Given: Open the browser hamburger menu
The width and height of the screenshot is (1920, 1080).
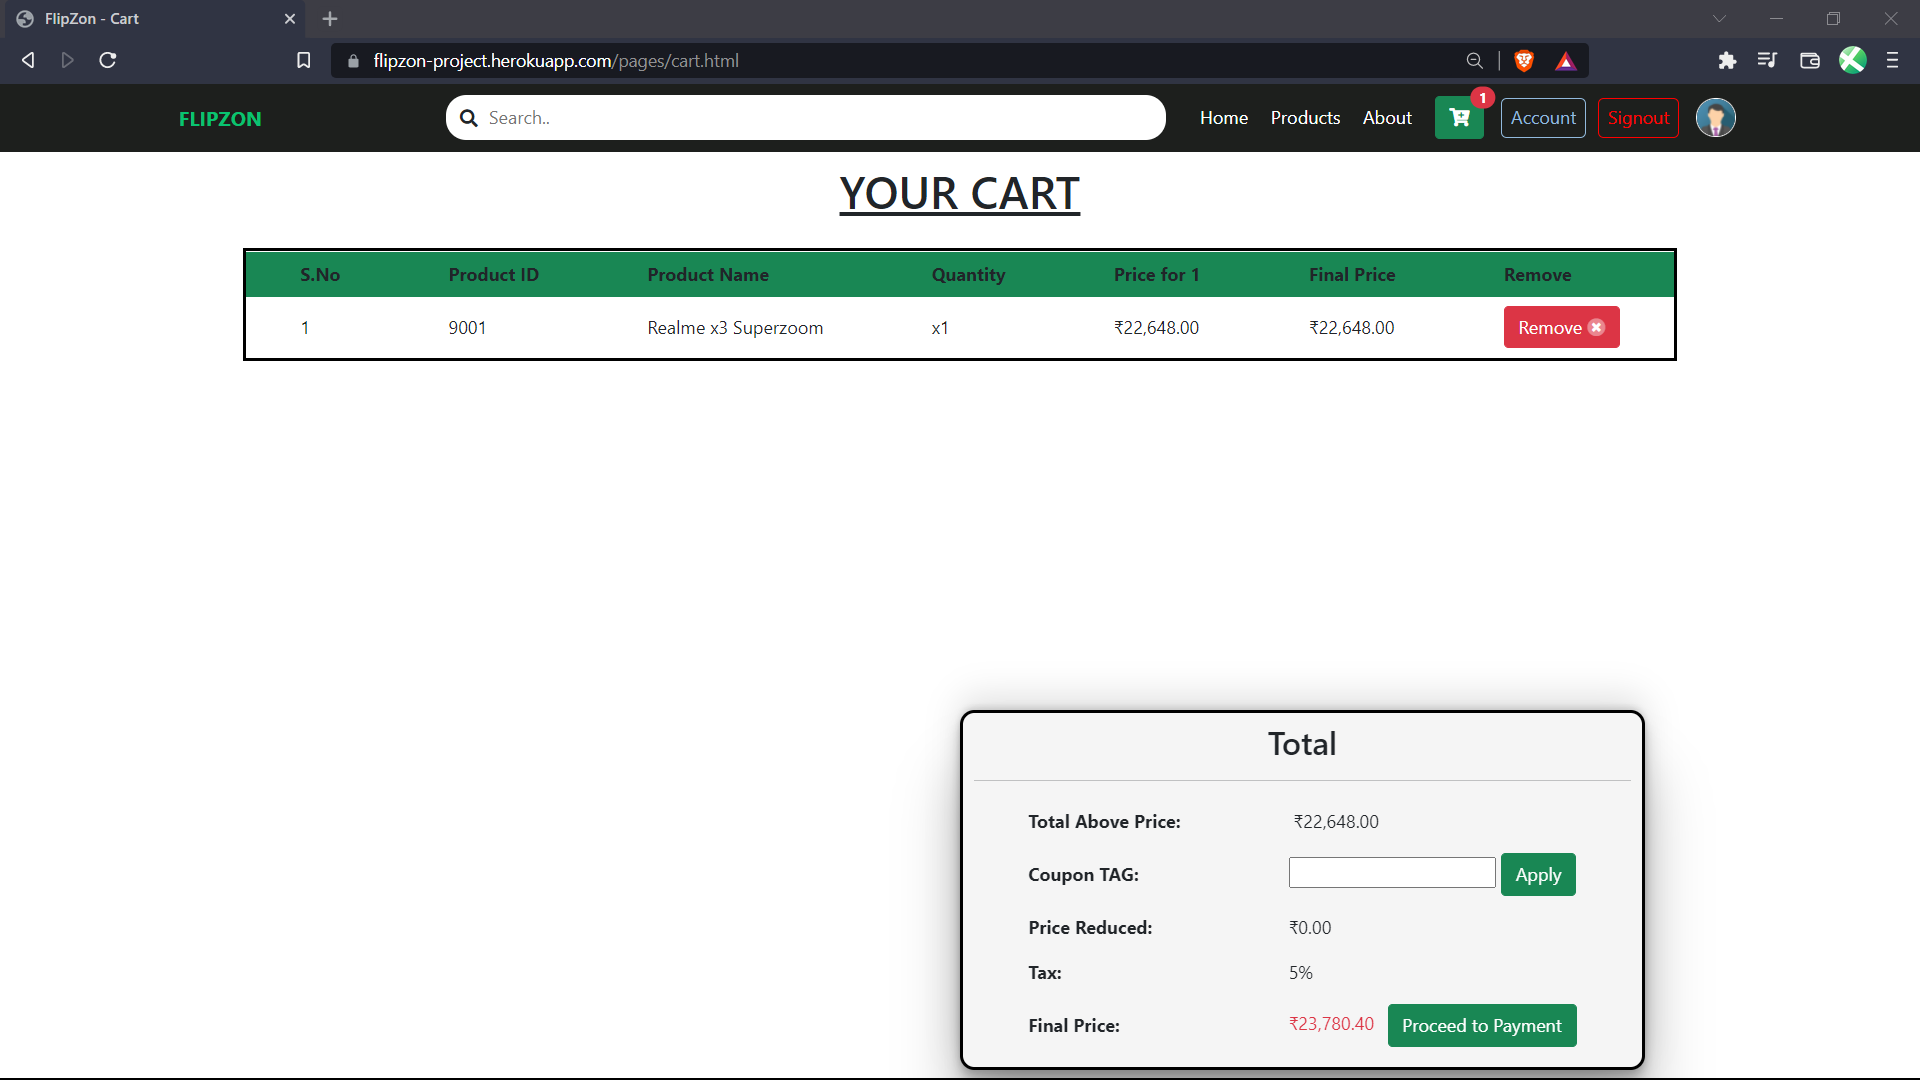Looking at the screenshot, I should [1892, 61].
